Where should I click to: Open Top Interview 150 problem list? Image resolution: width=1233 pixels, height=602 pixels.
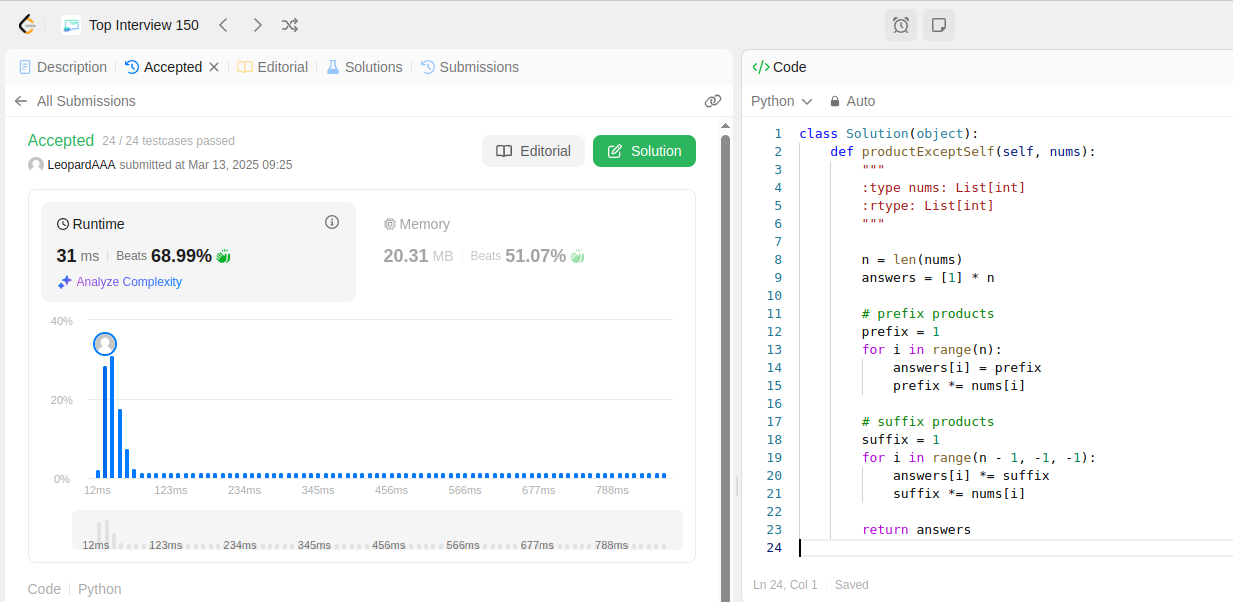click(131, 25)
